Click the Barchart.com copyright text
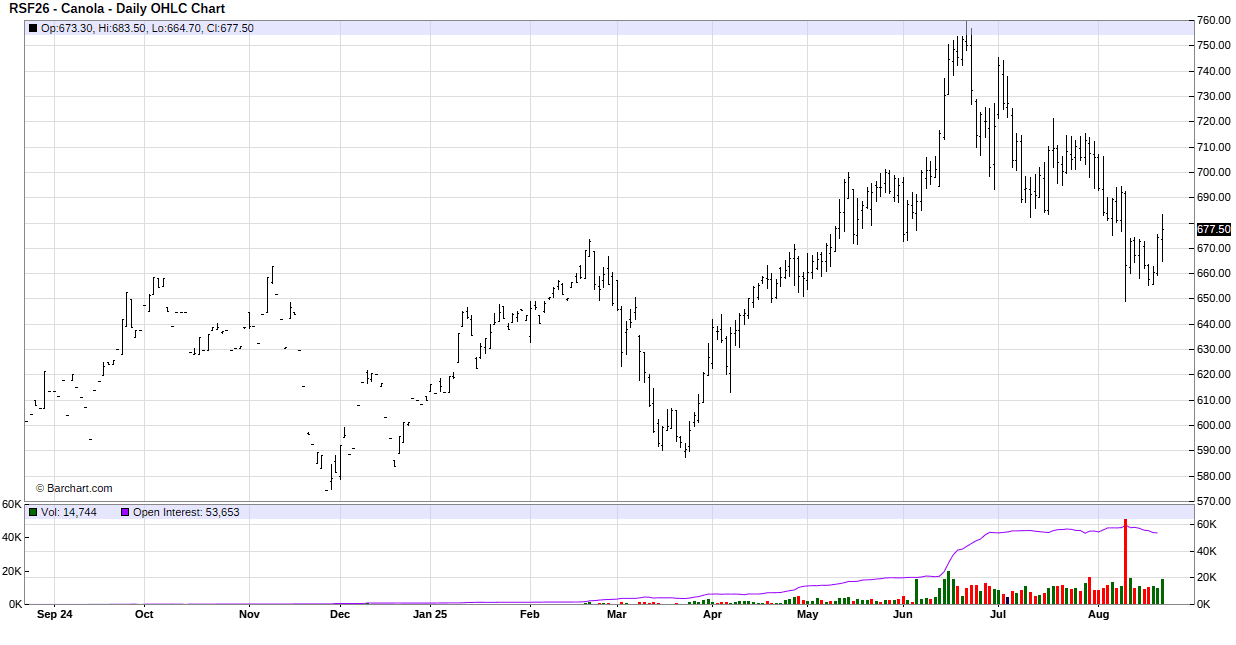1236x645 pixels. (x=74, y=489)
